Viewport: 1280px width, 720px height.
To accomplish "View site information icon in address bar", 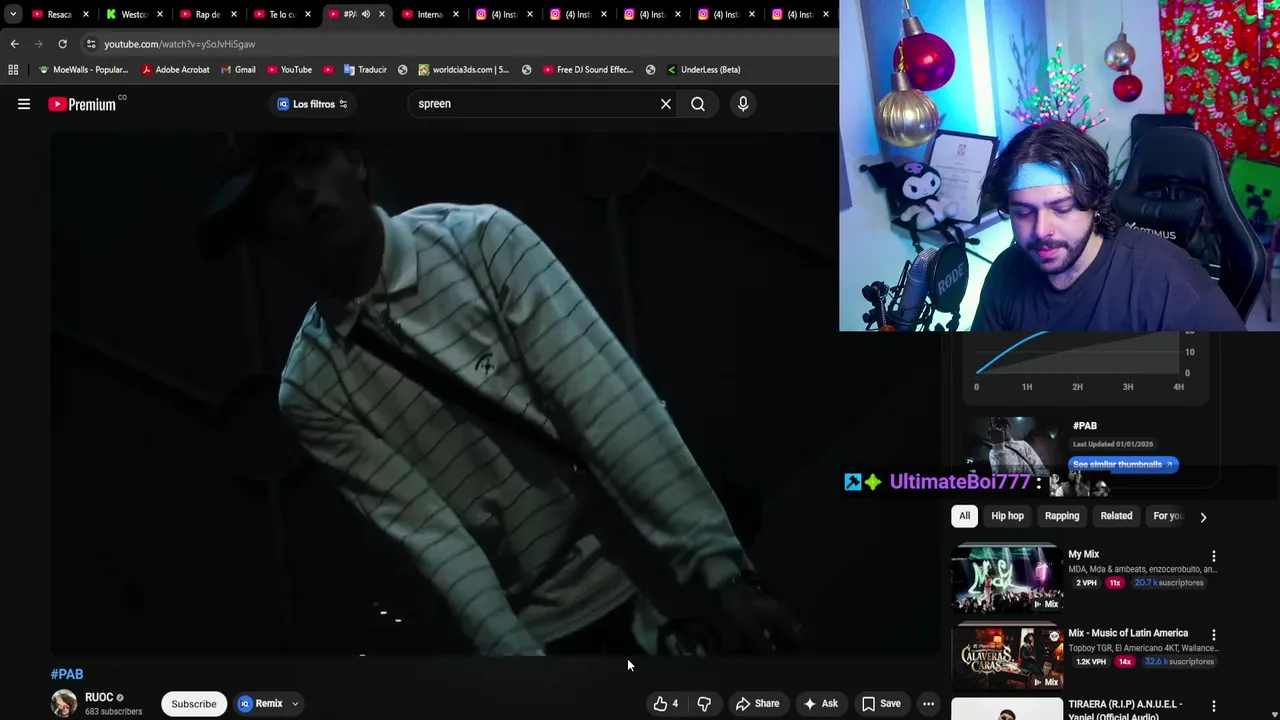I will [x=91, y=44].
